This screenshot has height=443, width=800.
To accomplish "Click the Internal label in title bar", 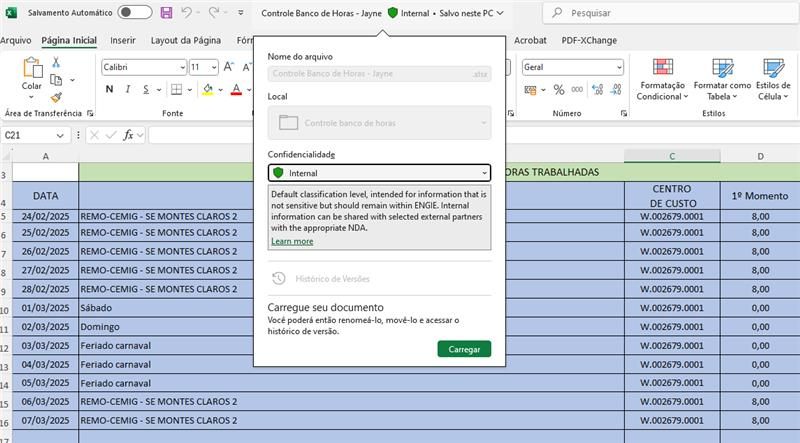I will point(415,13).
